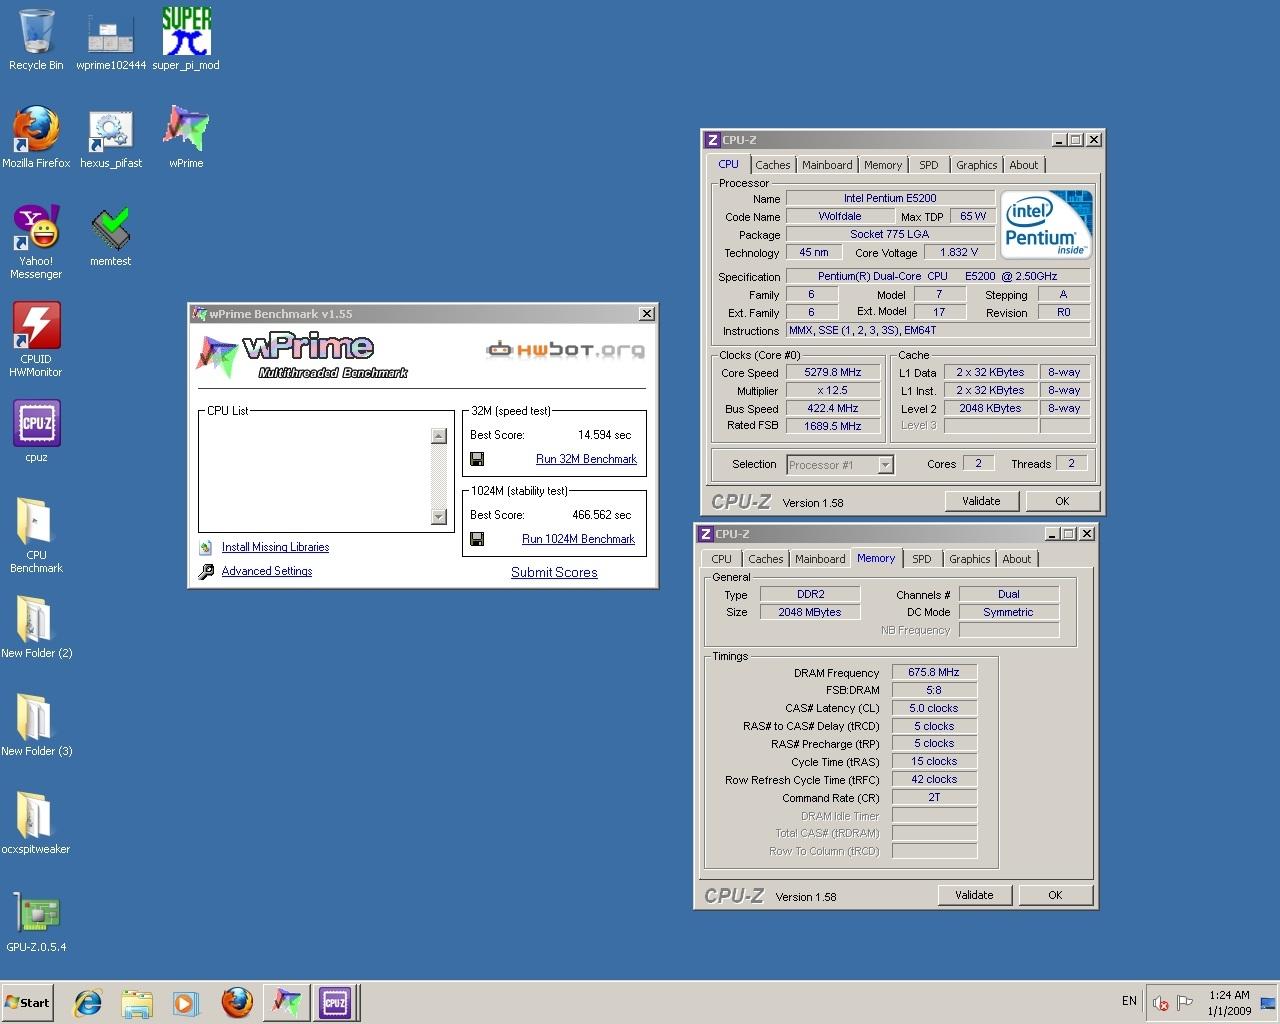Switch to the wPrime taskbar button
The height and width of the screenshot is (1024, 1280).
[x=286, y=1002]
